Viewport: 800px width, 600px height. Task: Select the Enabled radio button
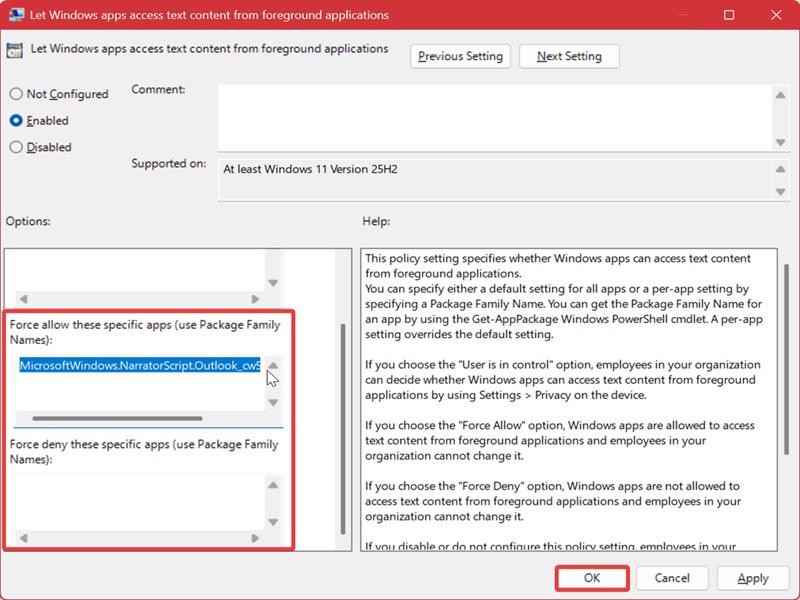click(16, 120)
